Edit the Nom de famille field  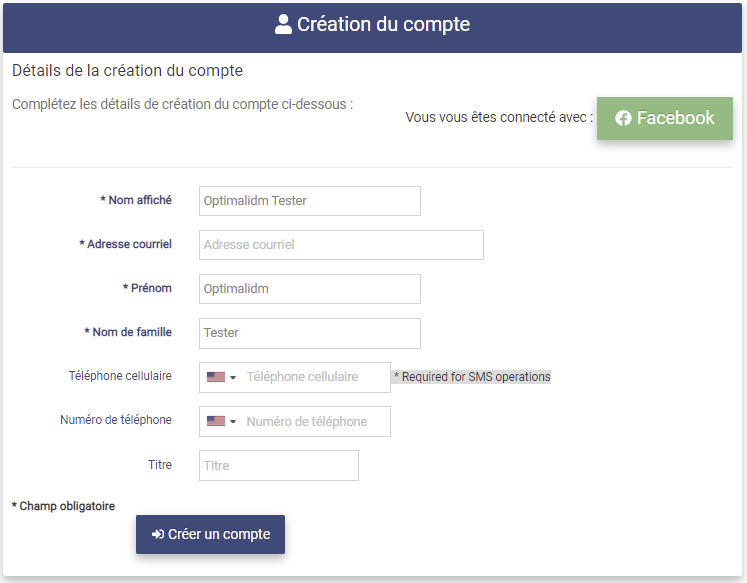[x=310, y=333]
